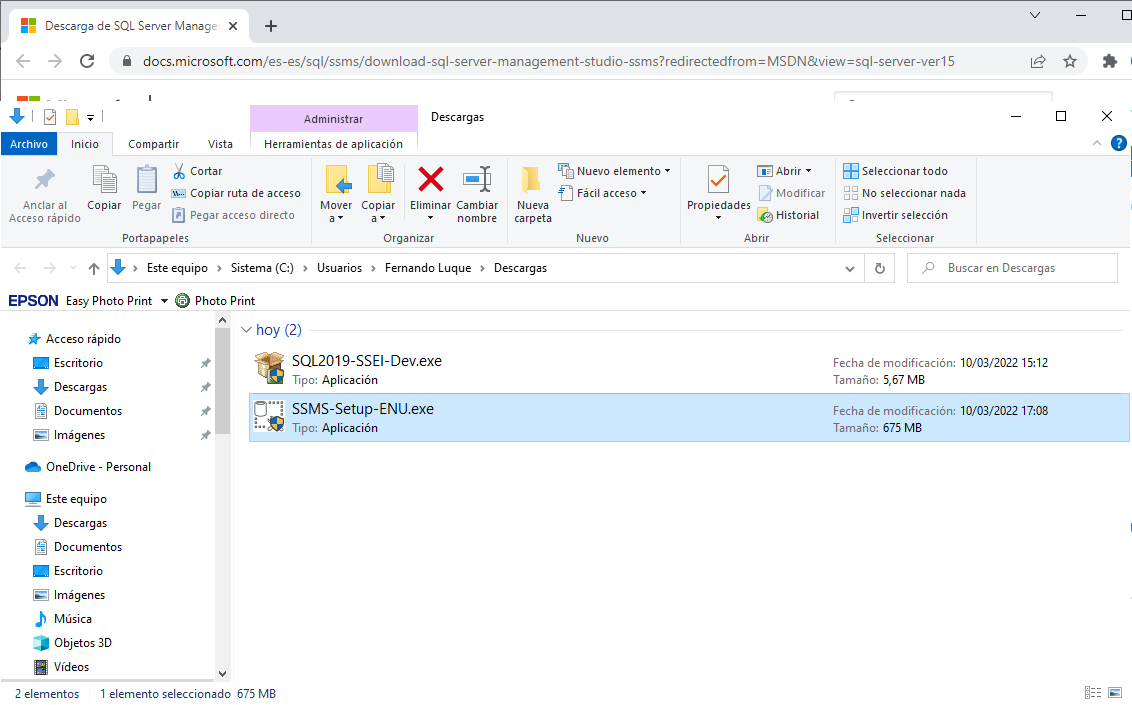The image size is (1132, 705).
Task: Select the SSMS-Setup-ENU.exe file
Action: 689,417
